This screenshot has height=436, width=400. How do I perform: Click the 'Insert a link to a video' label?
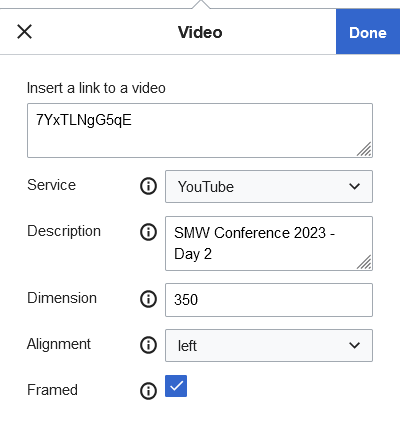(x=96, y=88)
